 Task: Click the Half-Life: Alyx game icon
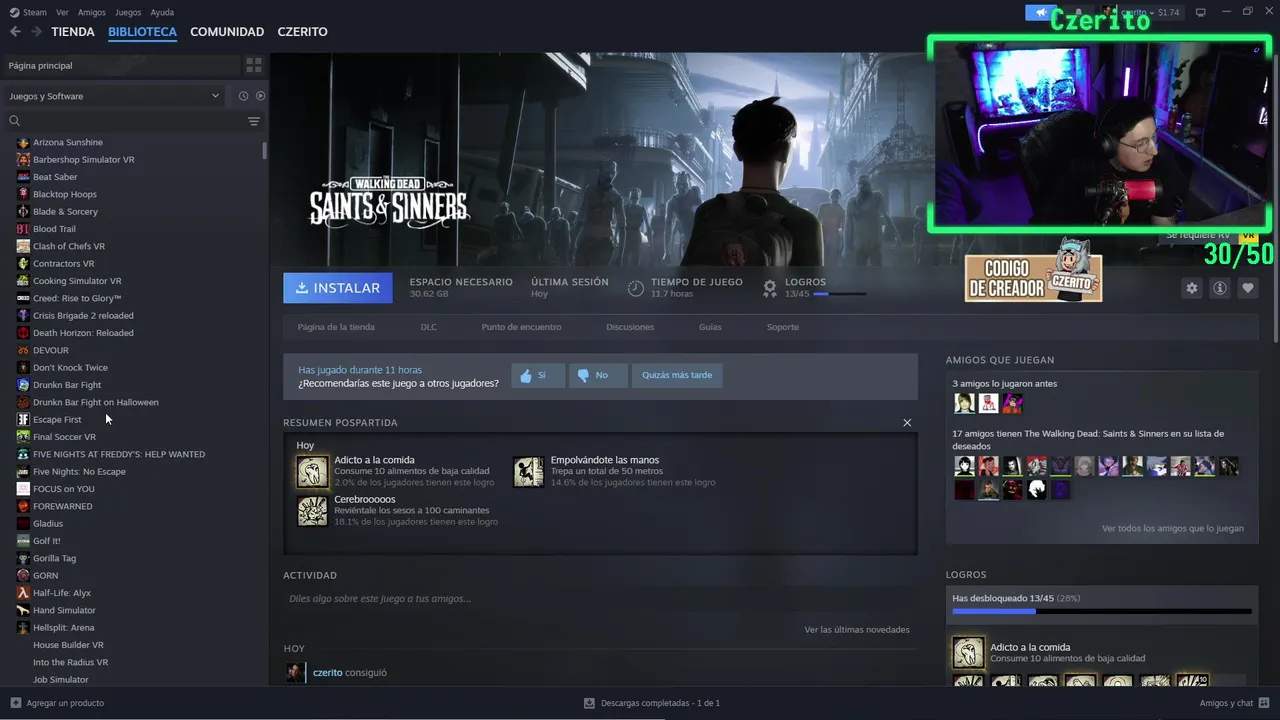click(x=23, y=593)
